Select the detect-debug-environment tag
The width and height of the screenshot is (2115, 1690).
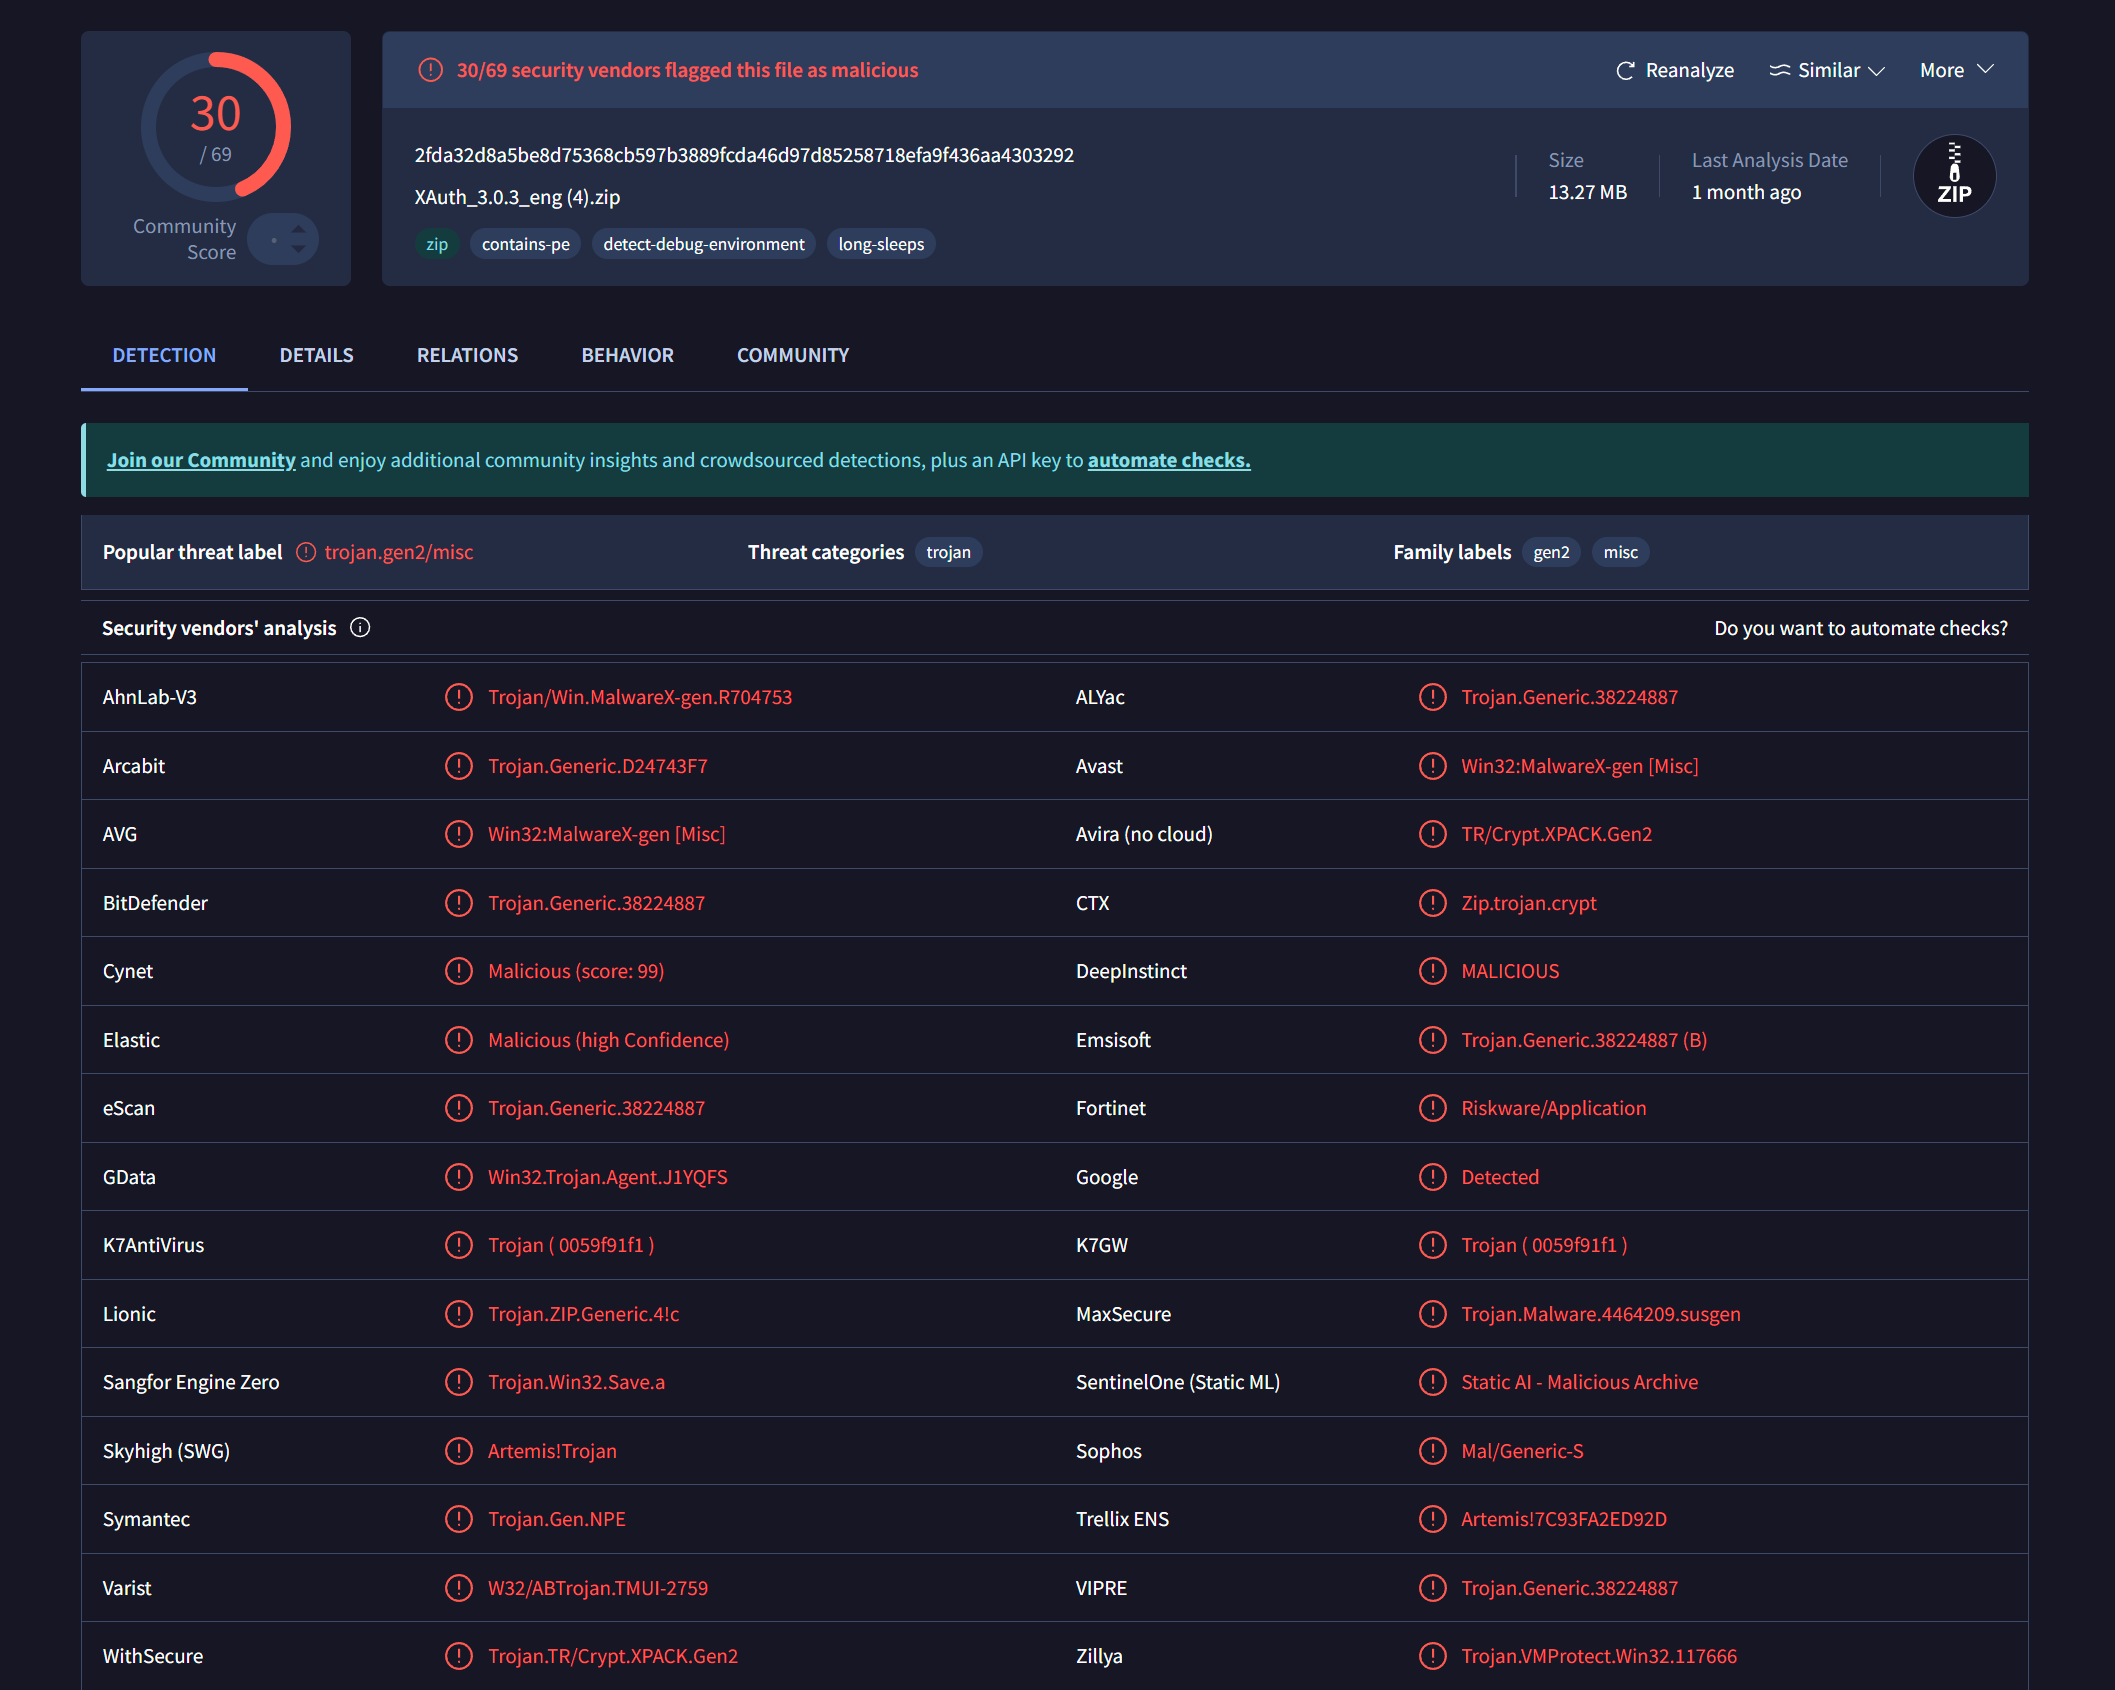click(704, 244)
